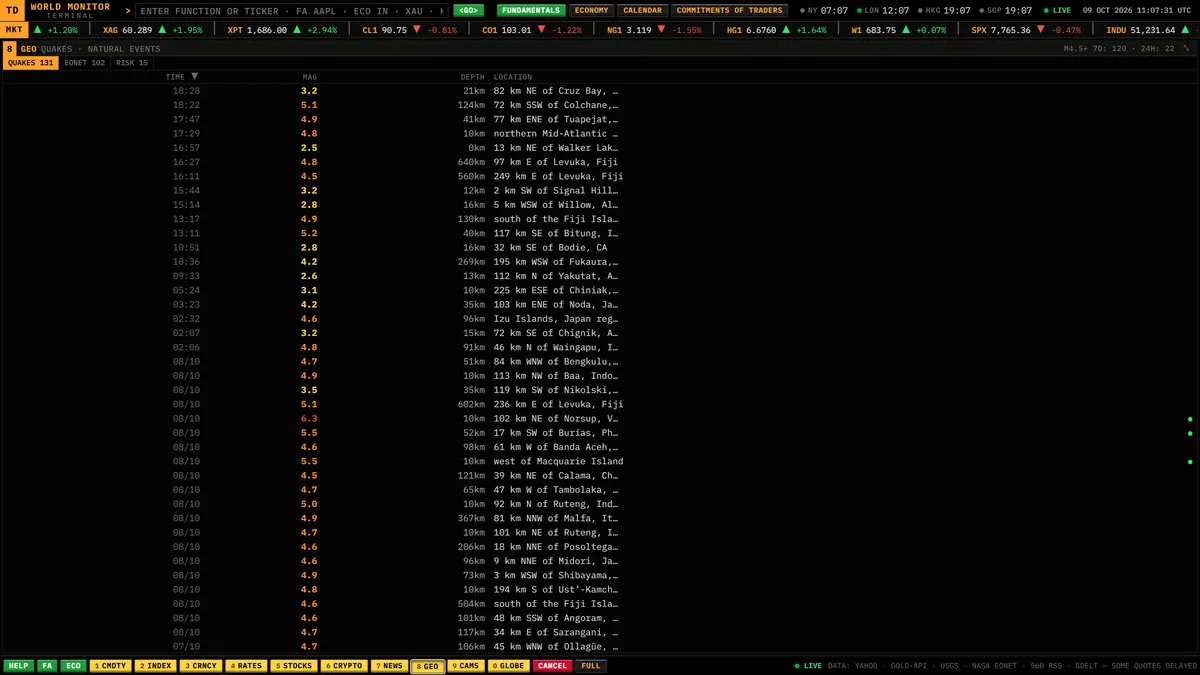Click the MAG column header
1200x675 pixels.
(x=310, y=77)
